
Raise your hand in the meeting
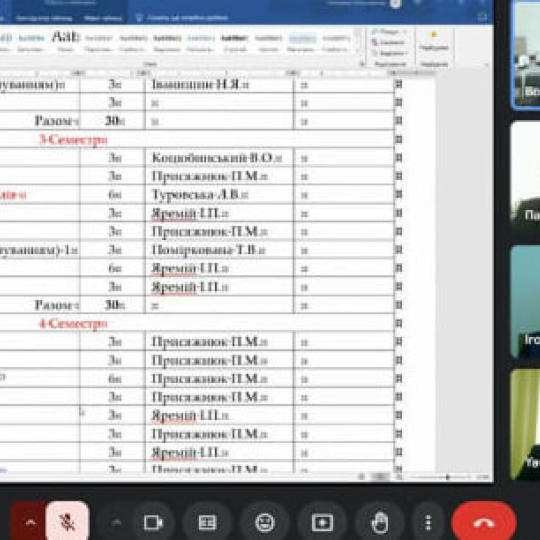[380, 523]
